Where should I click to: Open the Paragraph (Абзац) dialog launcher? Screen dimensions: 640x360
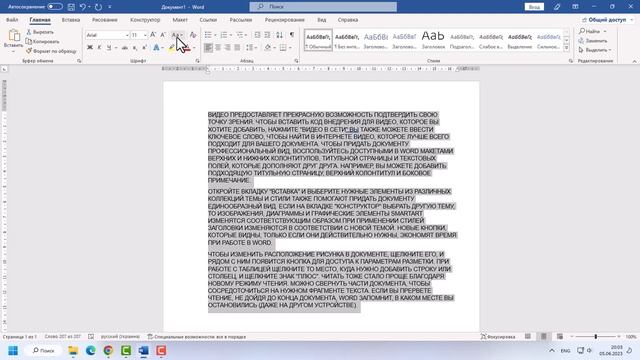[x=296, y=61]
